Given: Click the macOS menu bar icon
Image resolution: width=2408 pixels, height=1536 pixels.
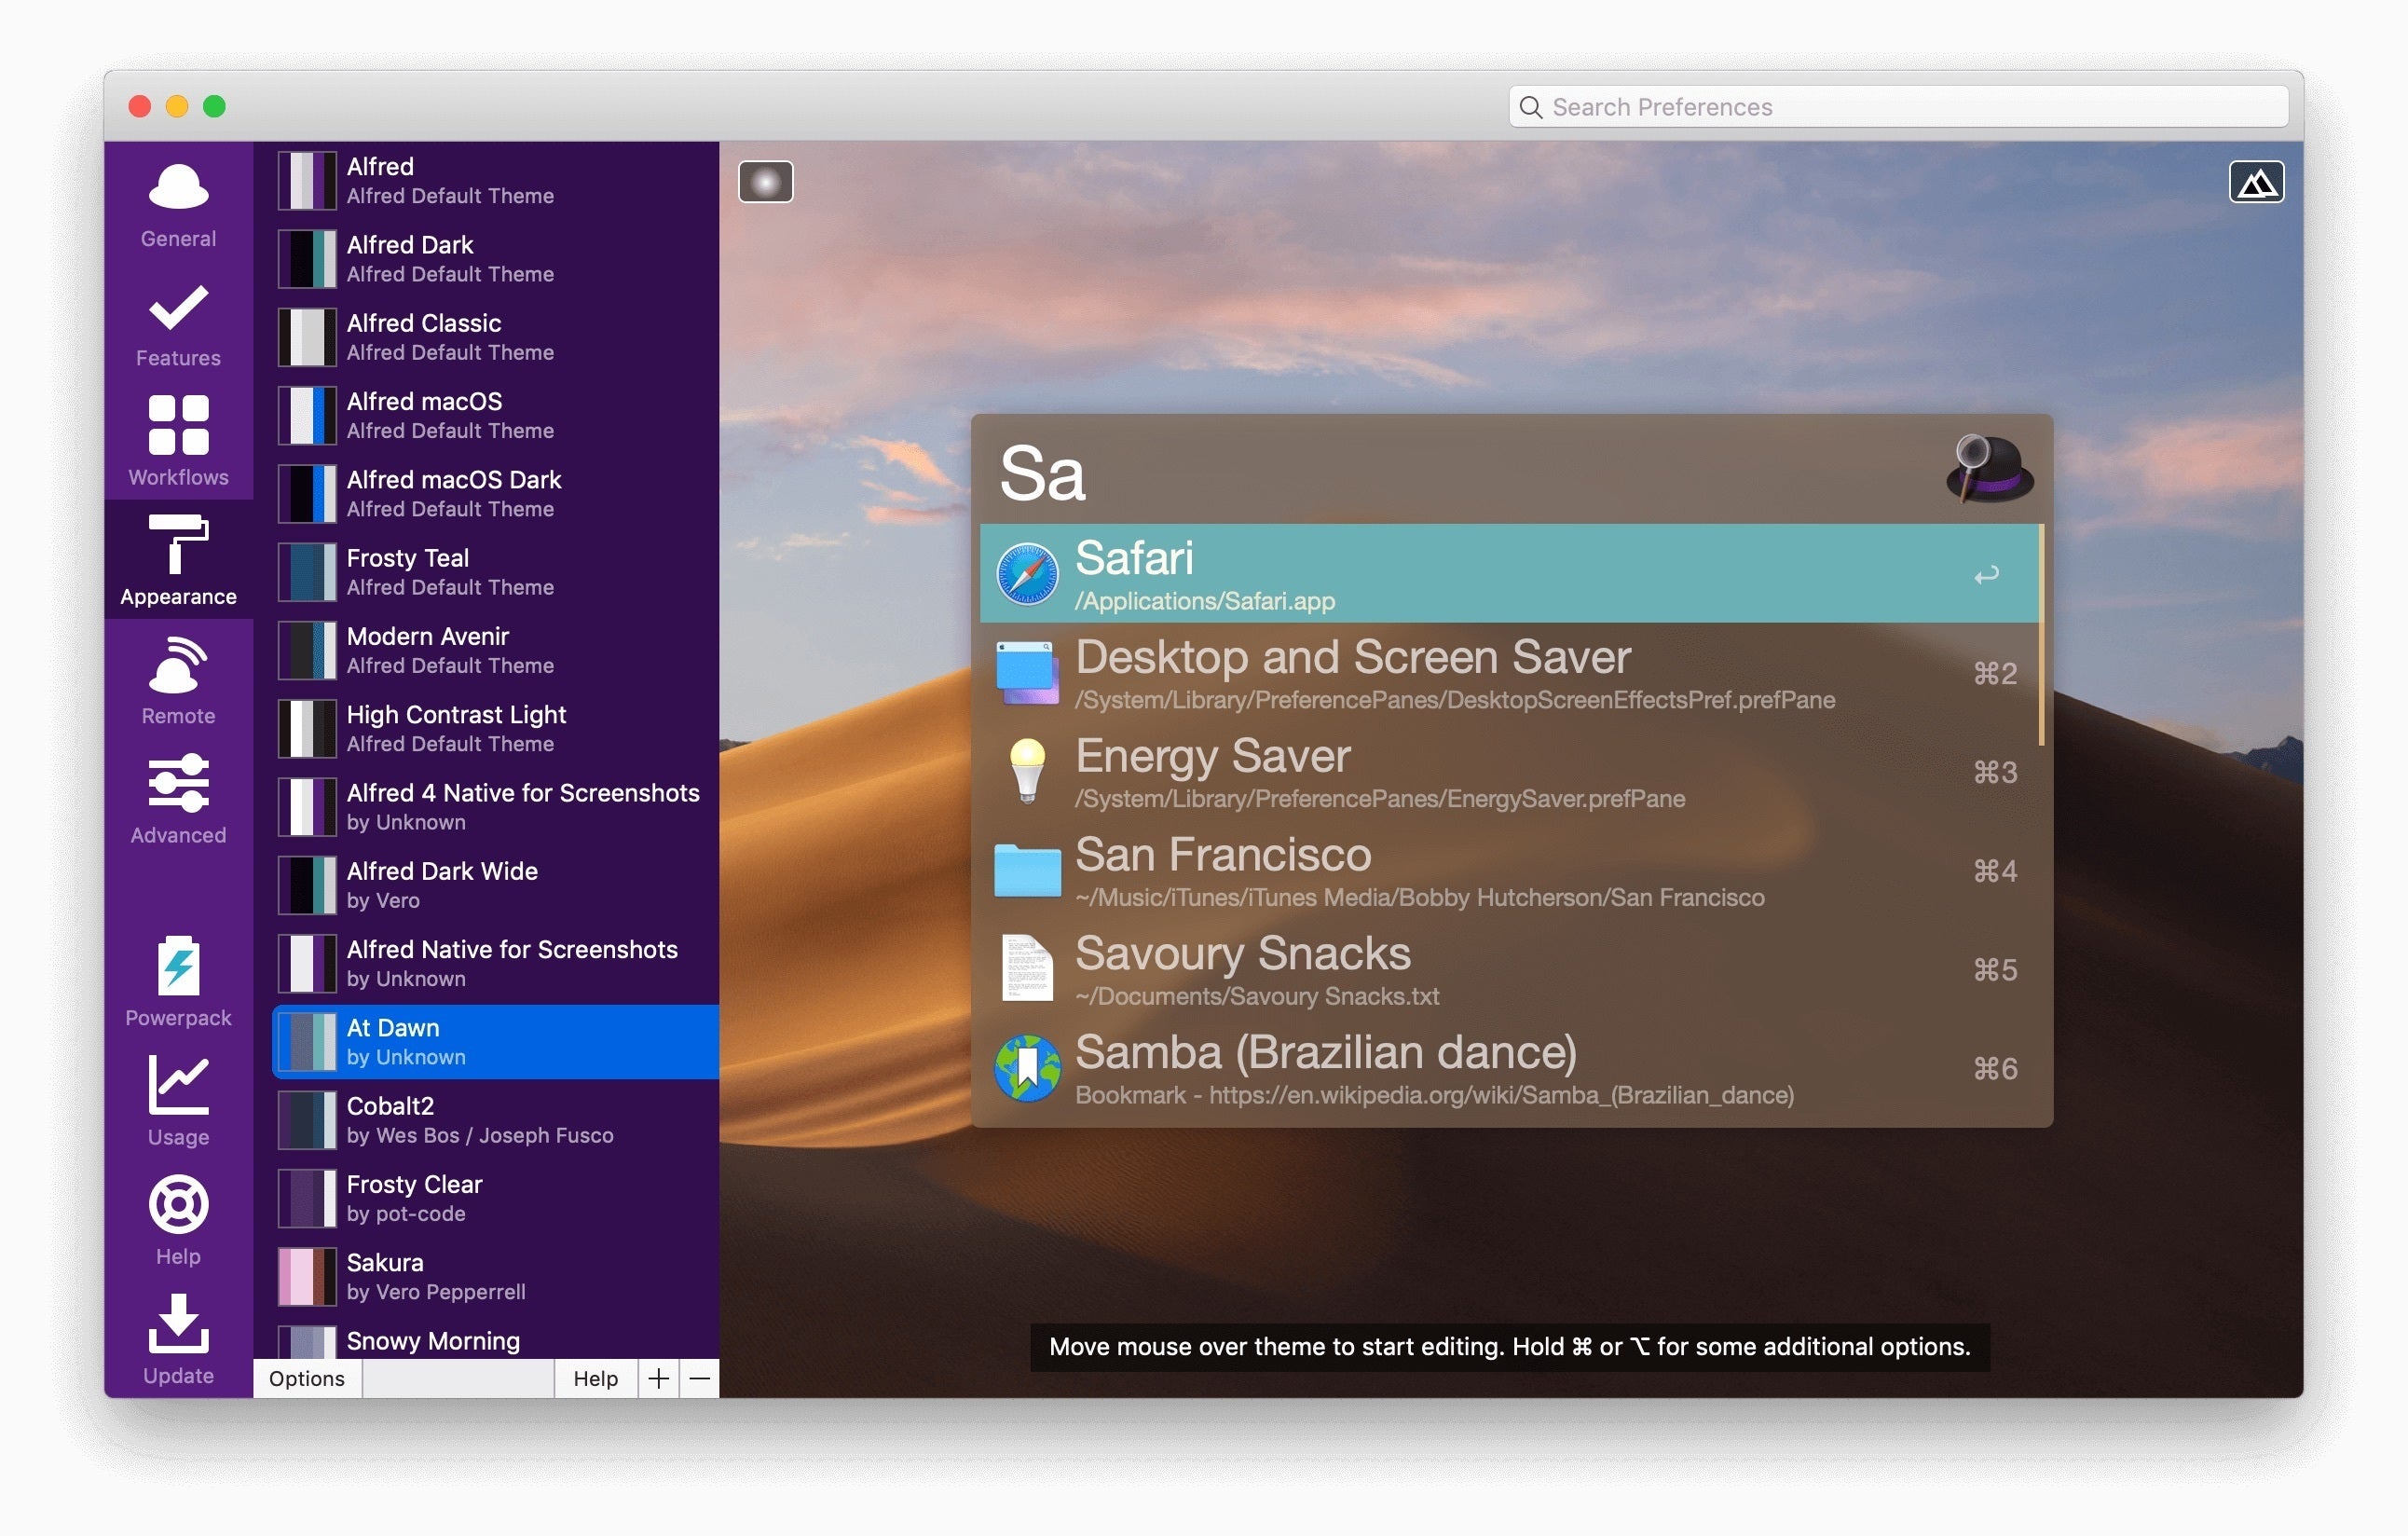Looking at the screenshot, I should (x=767, y=181).
